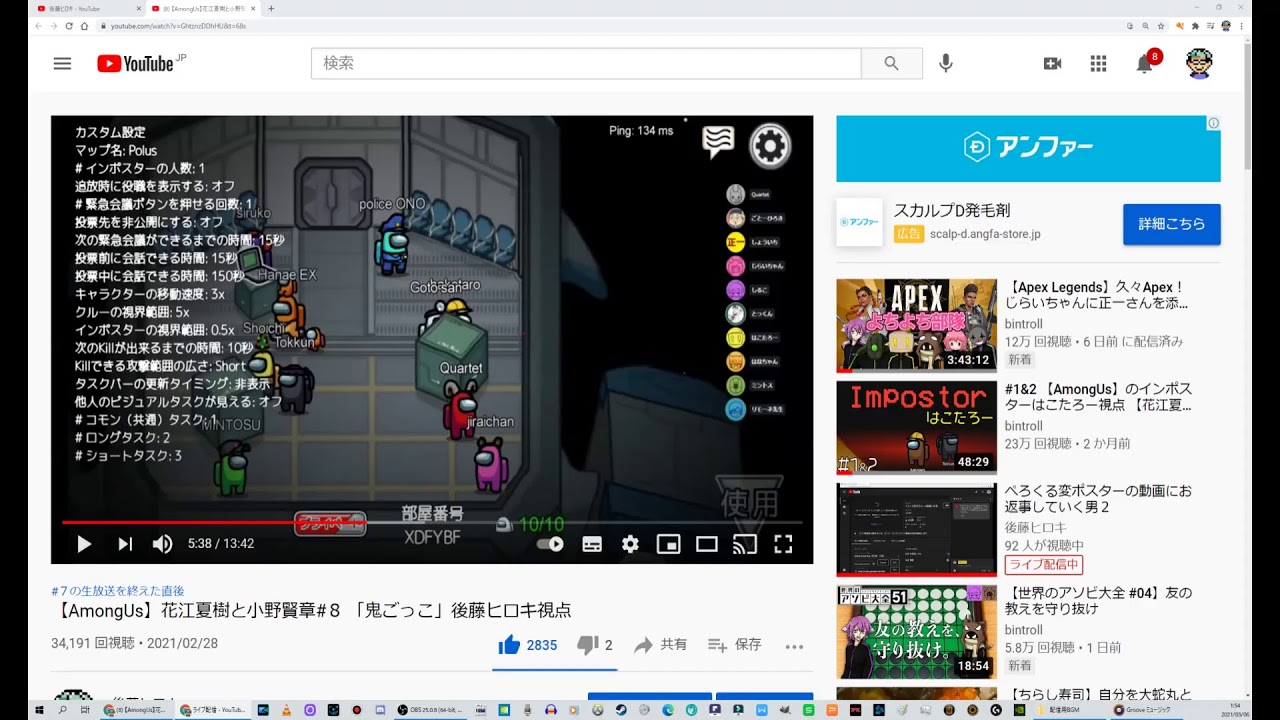
Task: Start voice search with the microphone
Action: pos(945,63)
